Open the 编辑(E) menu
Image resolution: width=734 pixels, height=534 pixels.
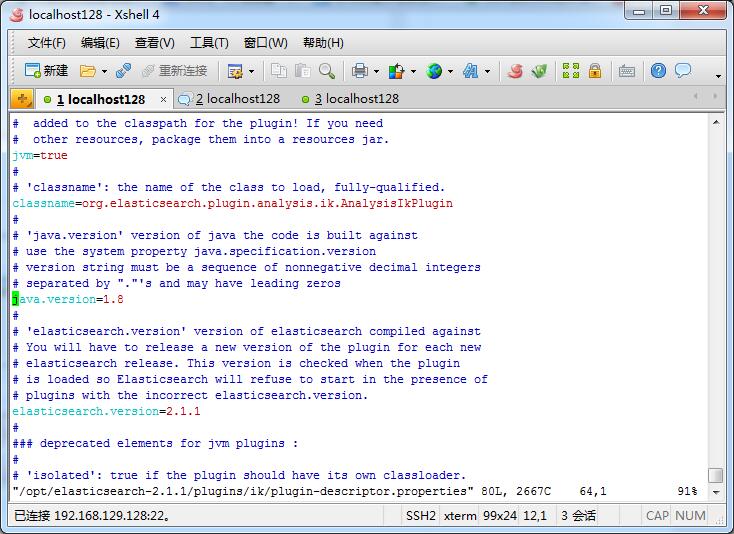[100, 43]
